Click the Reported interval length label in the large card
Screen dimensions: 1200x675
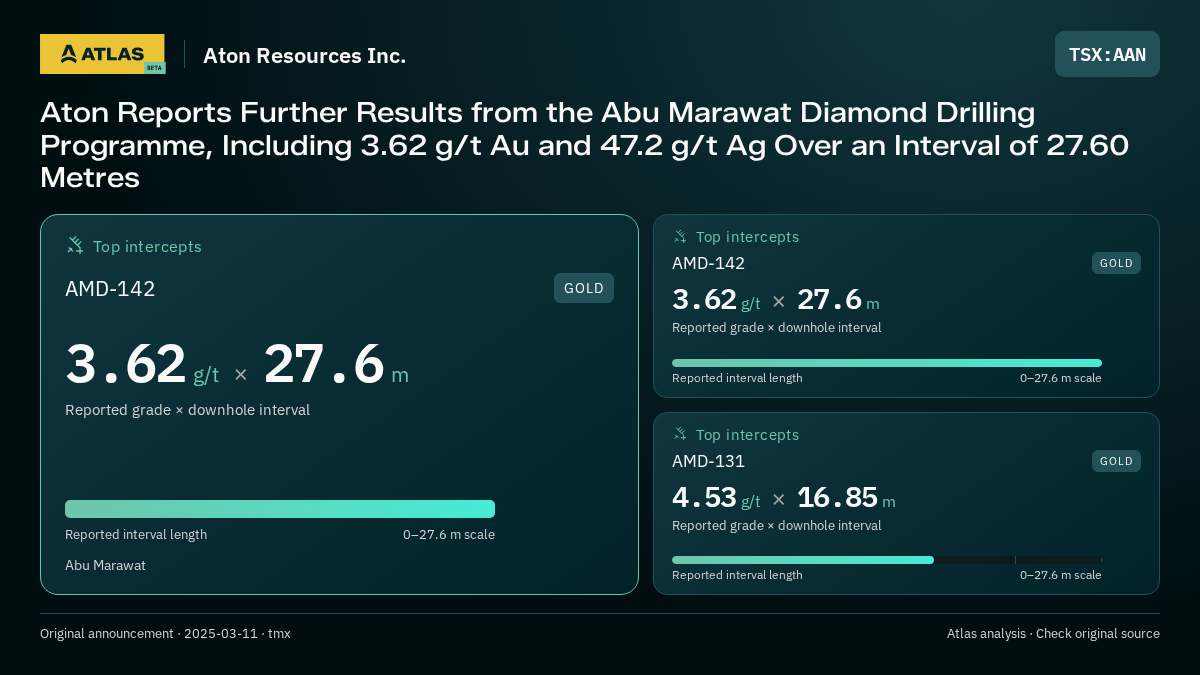136,534
